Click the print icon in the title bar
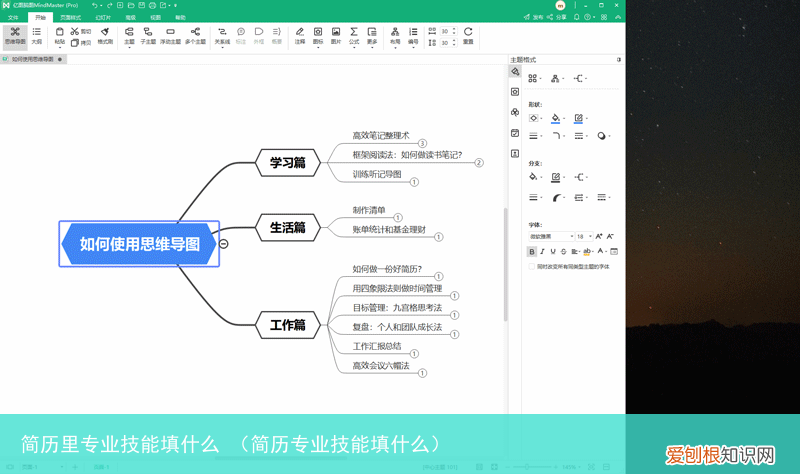Screen dimensions: 800x474 tap(152, 5)
